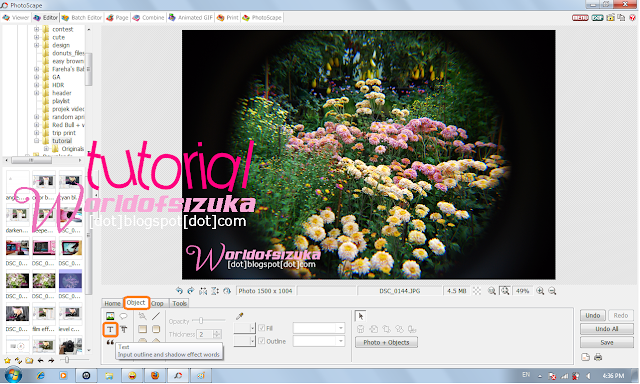
Task: Open the Outline style dropdown
Action: (244, 341)
